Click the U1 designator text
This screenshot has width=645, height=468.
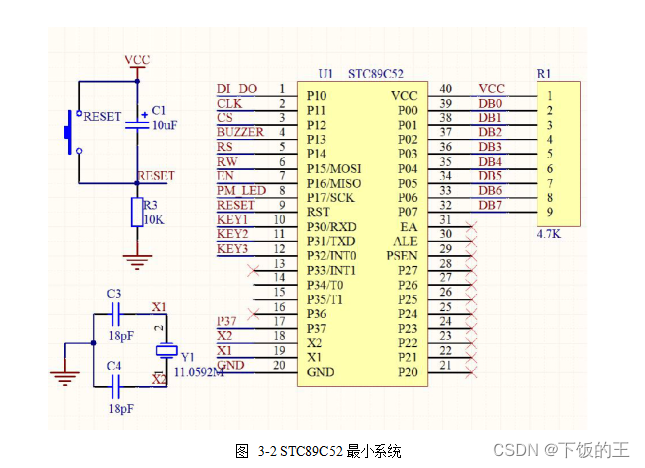tap(325, 74)
